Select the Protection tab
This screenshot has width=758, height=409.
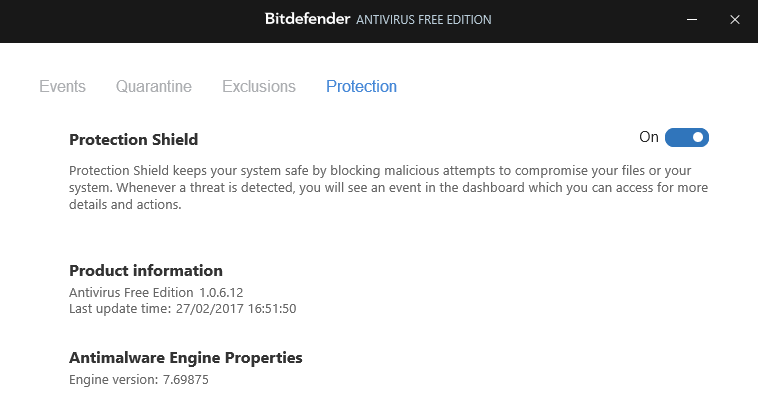coord(361,86)
